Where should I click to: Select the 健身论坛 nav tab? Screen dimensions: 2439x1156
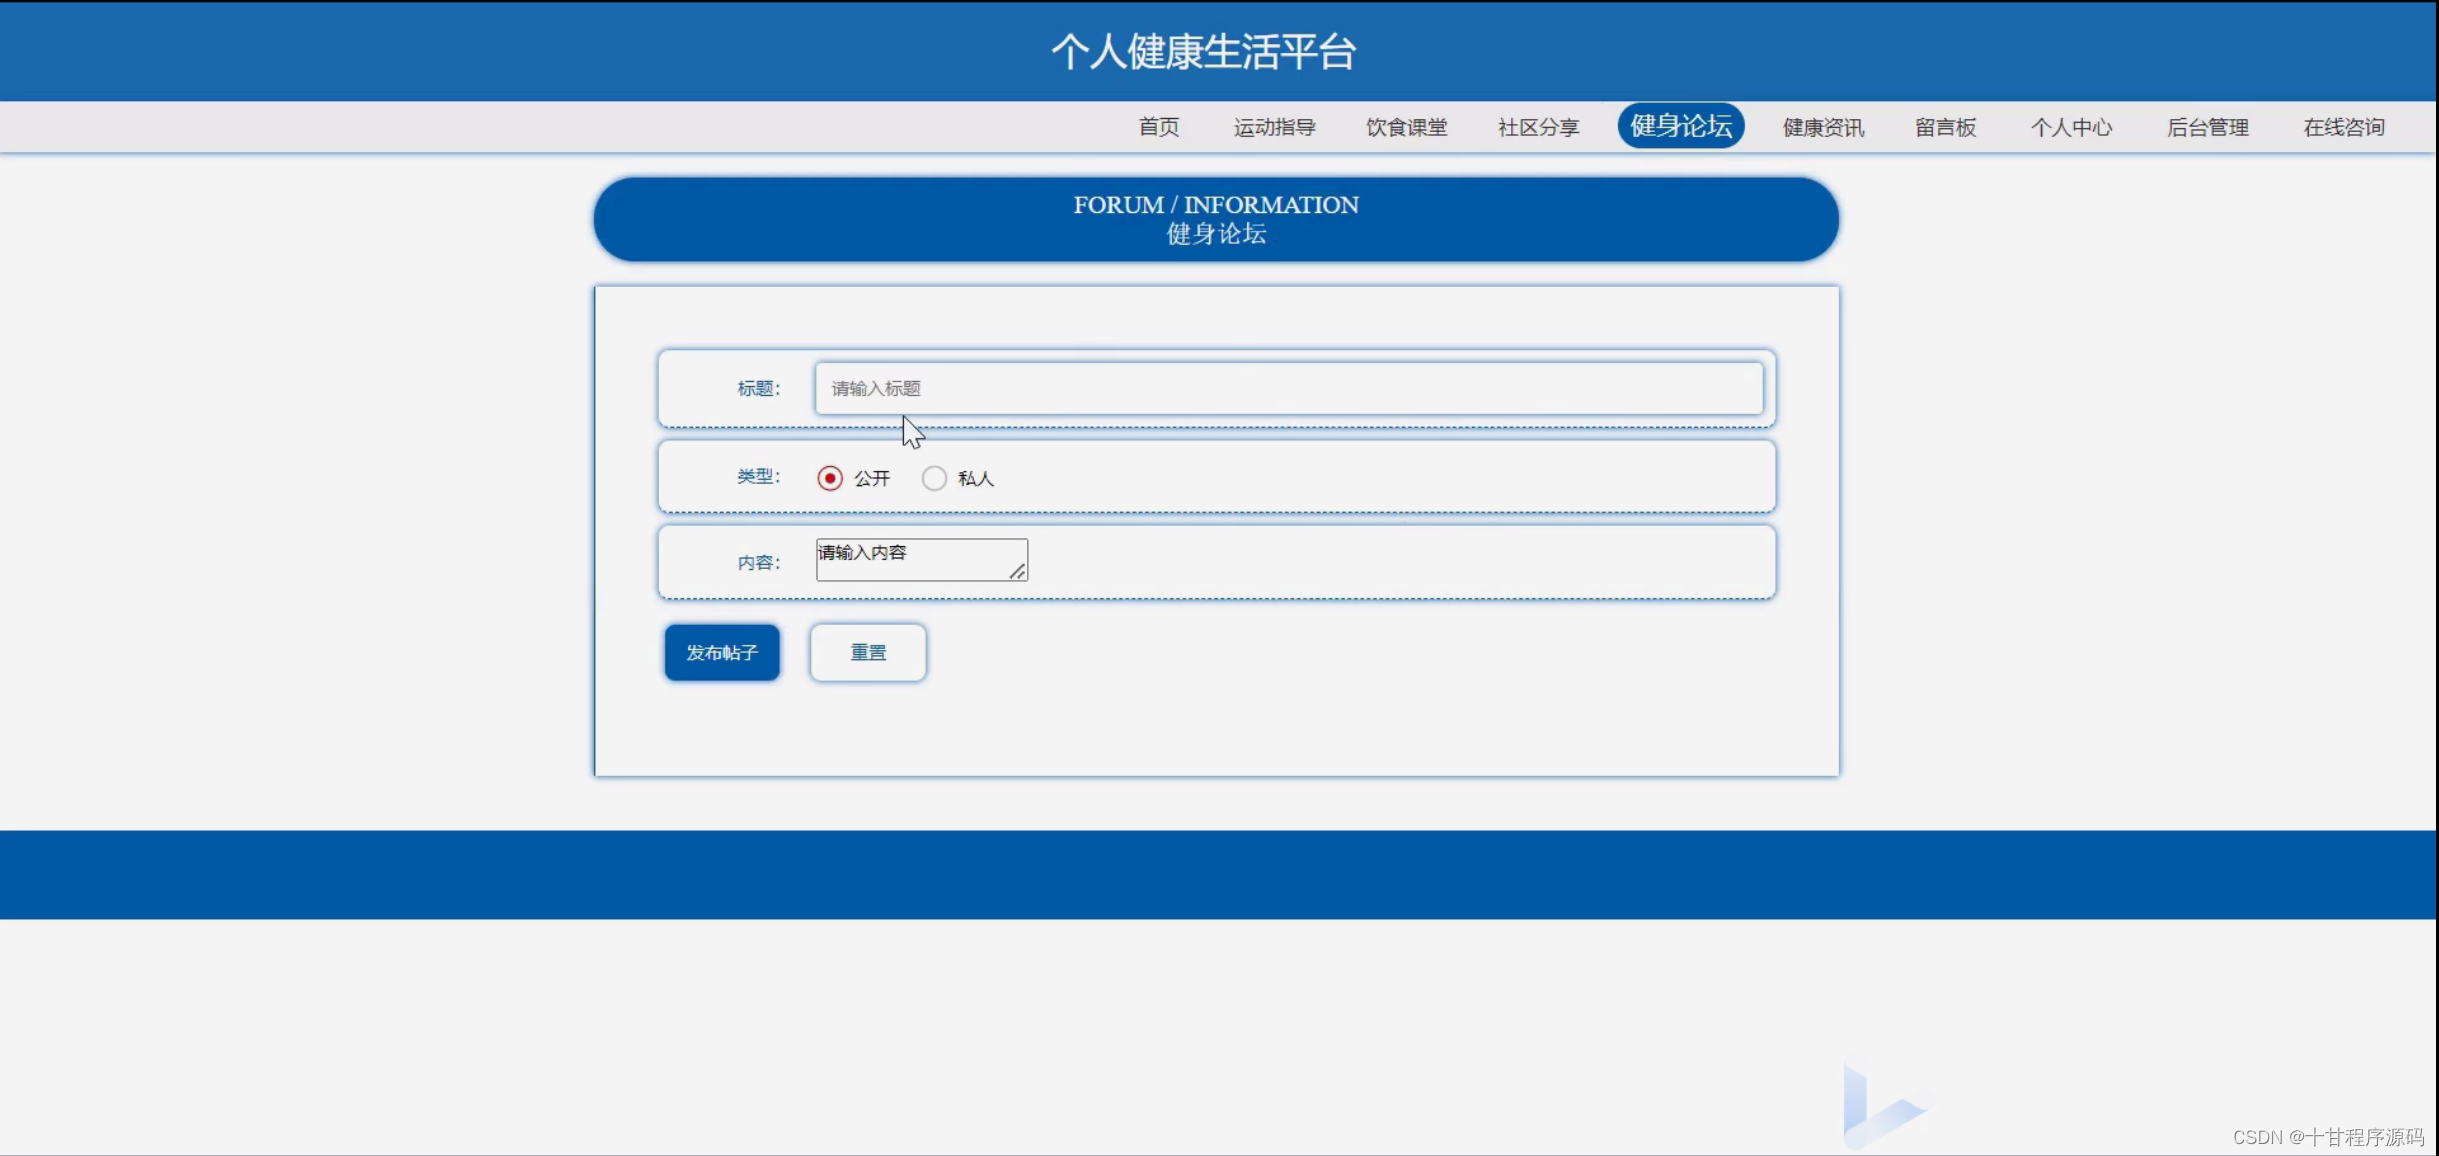(1680, 126)
